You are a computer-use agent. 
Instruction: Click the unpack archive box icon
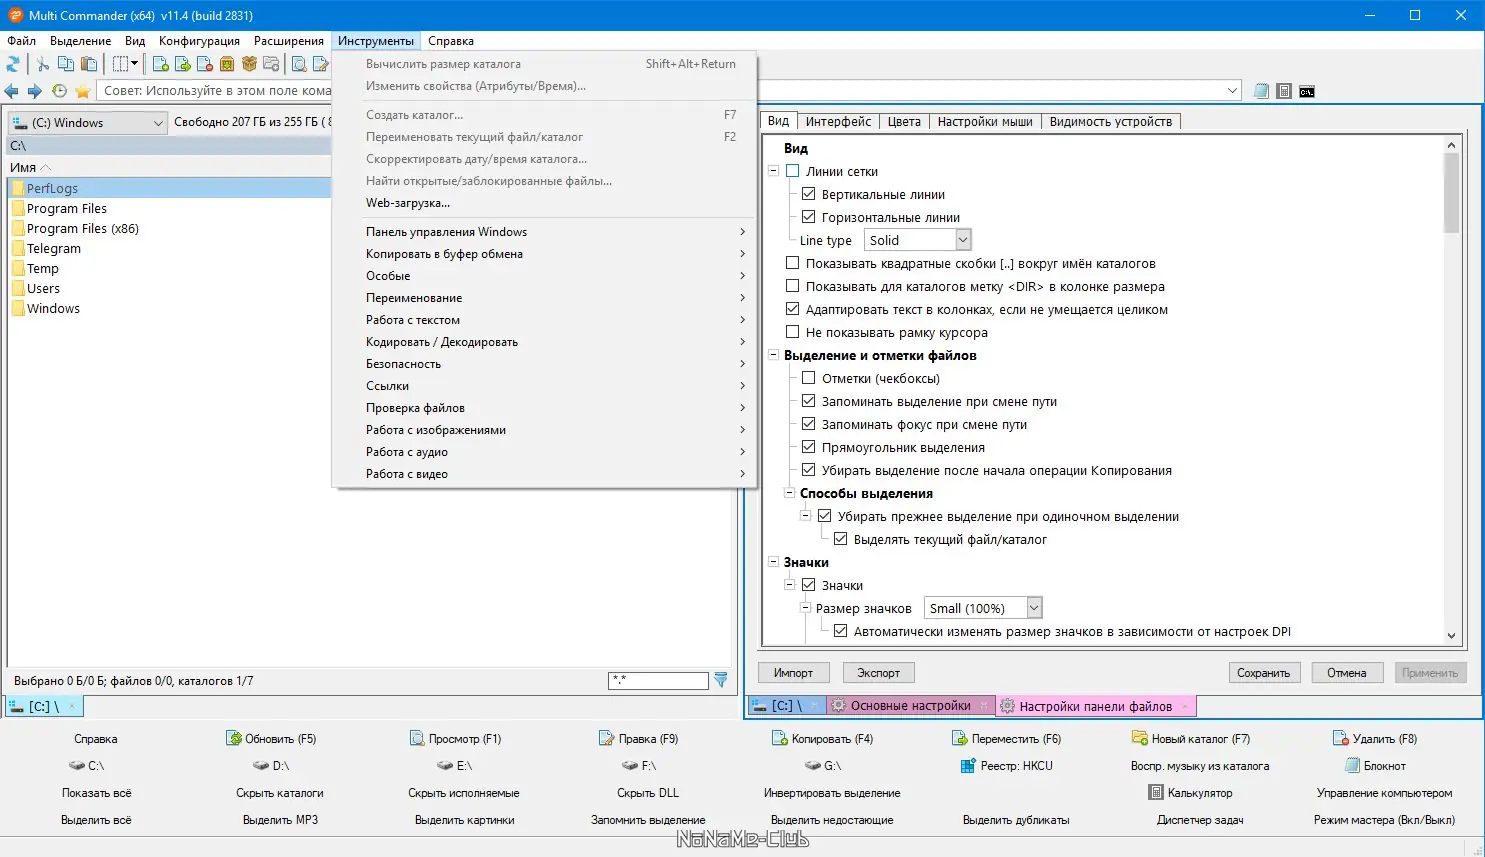coord(227,64)
